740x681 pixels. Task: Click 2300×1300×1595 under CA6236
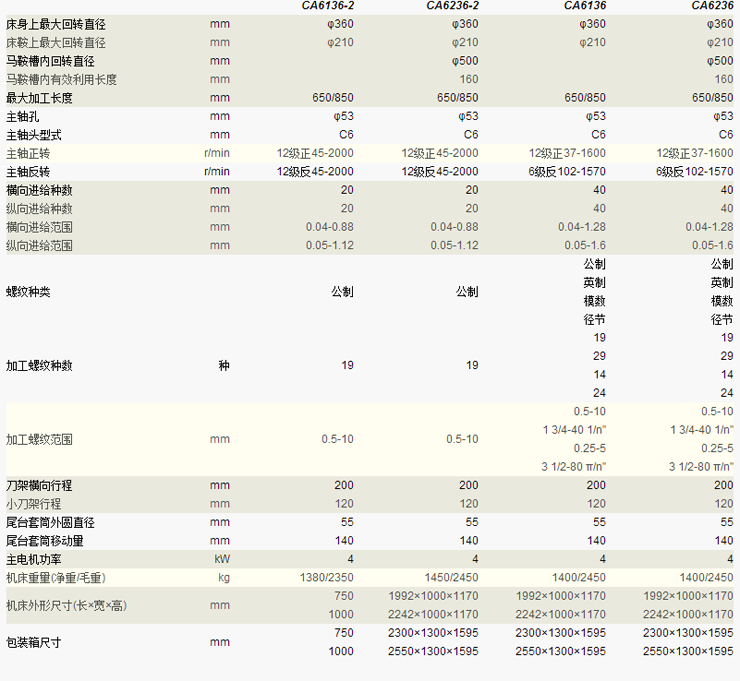[688, 632]
